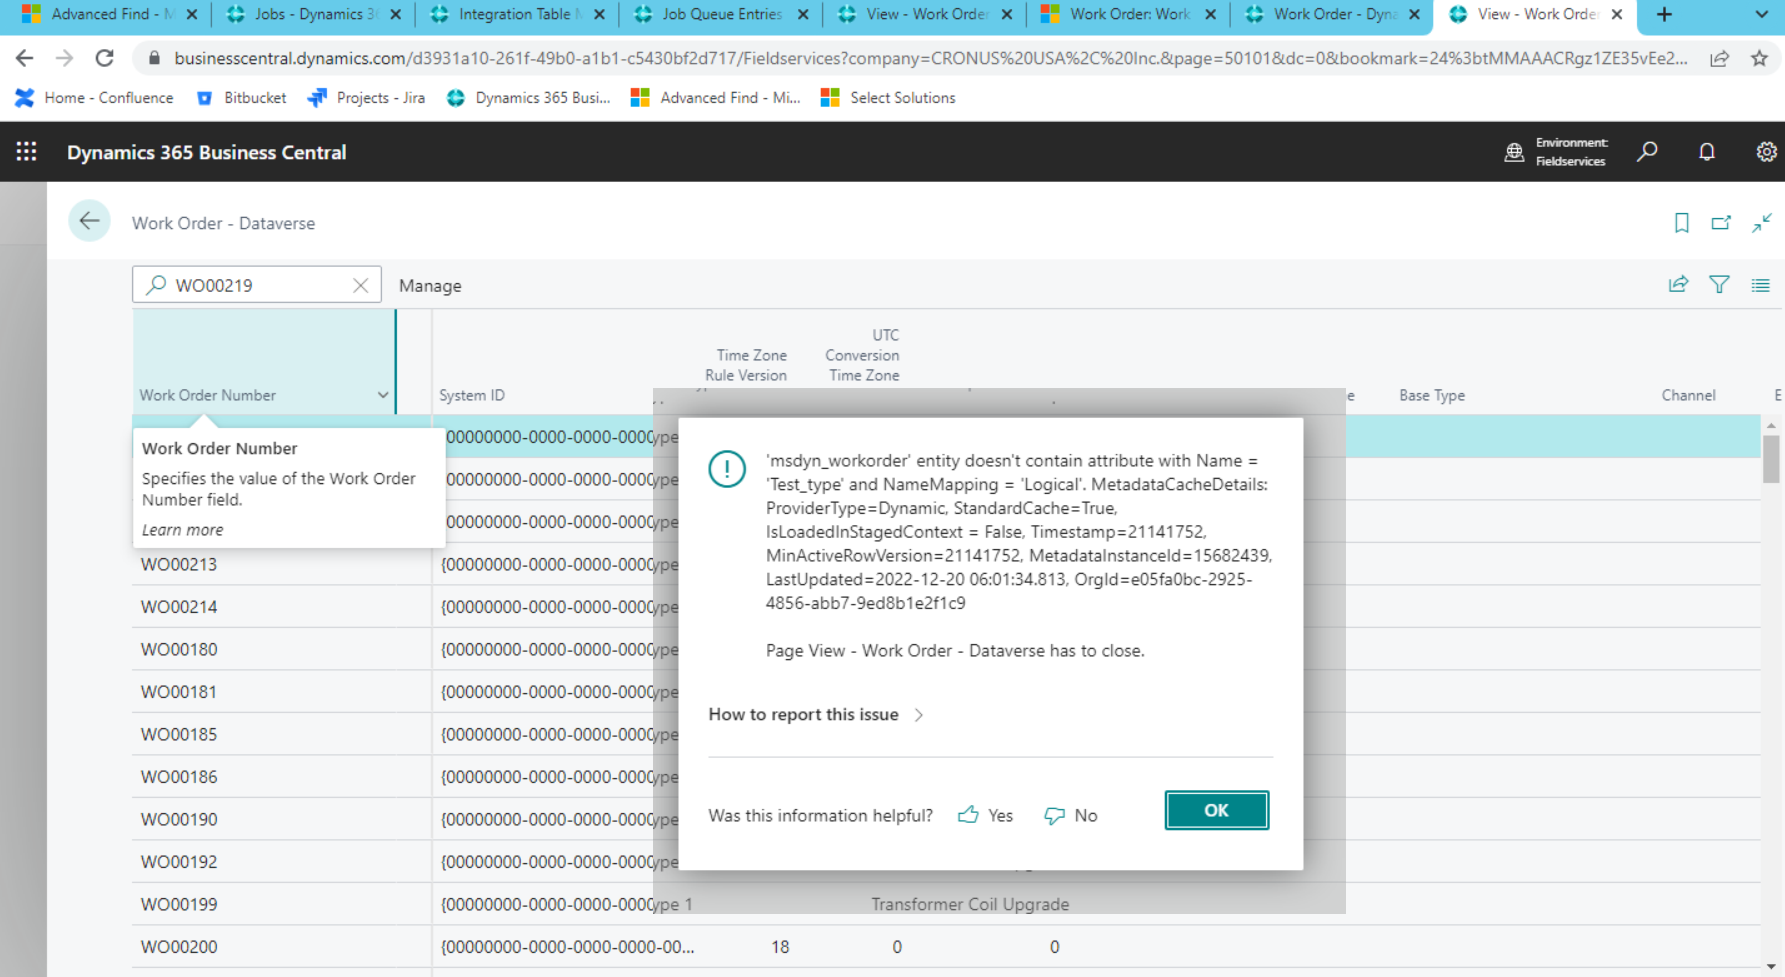1785x977 pixels.
Task: Open page in a new window
Action: (x=1721, y=223)
